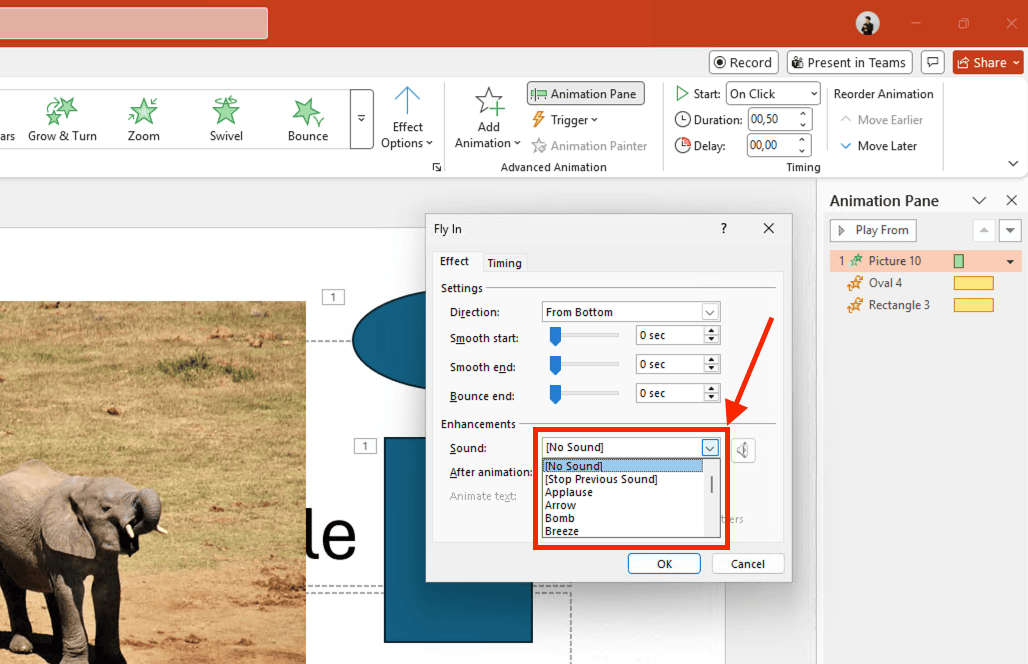The image size is (1028, 664).
Task: Select the Zoom animation effect
Action: coord(144,119)
